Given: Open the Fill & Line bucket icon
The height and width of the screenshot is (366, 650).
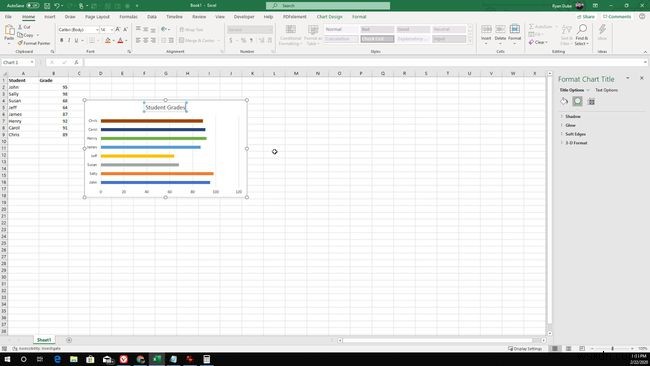Looking at the screenshot, I should 564,101.
